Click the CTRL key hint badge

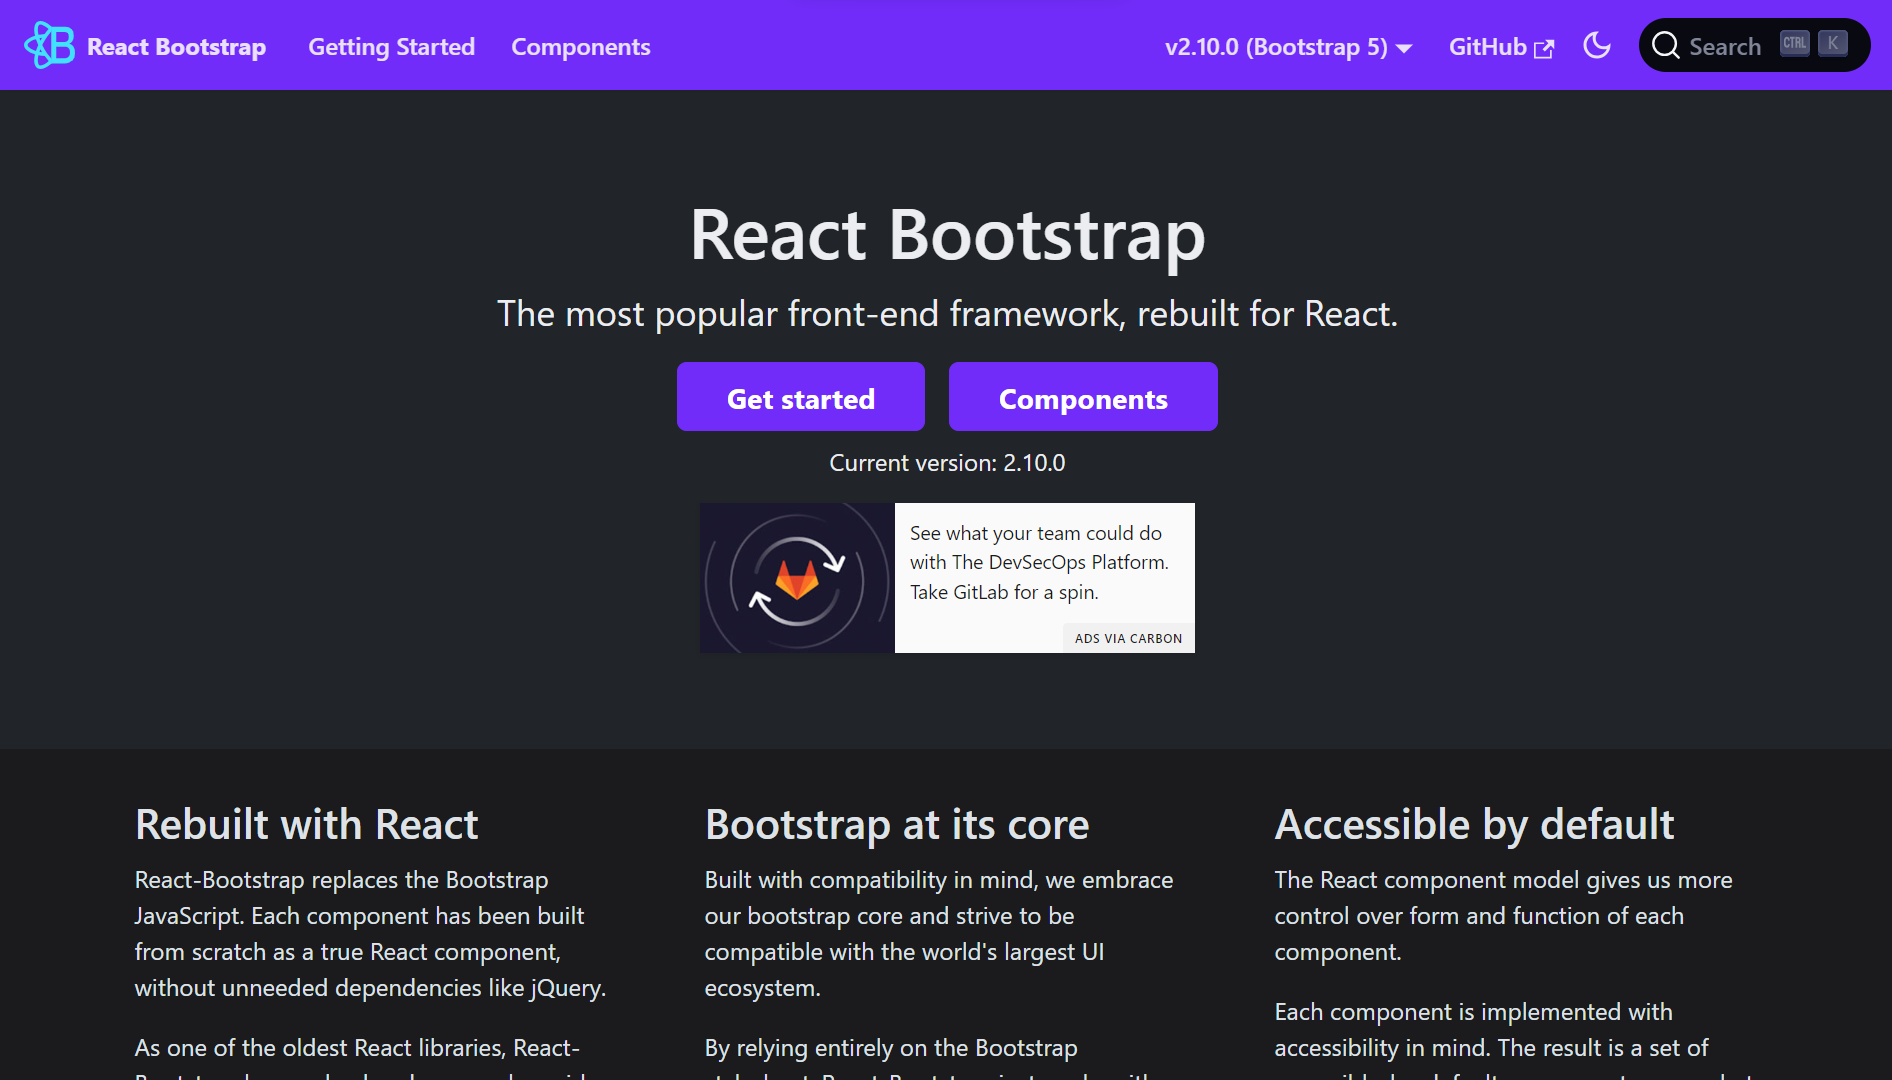tap(1794, 43)
